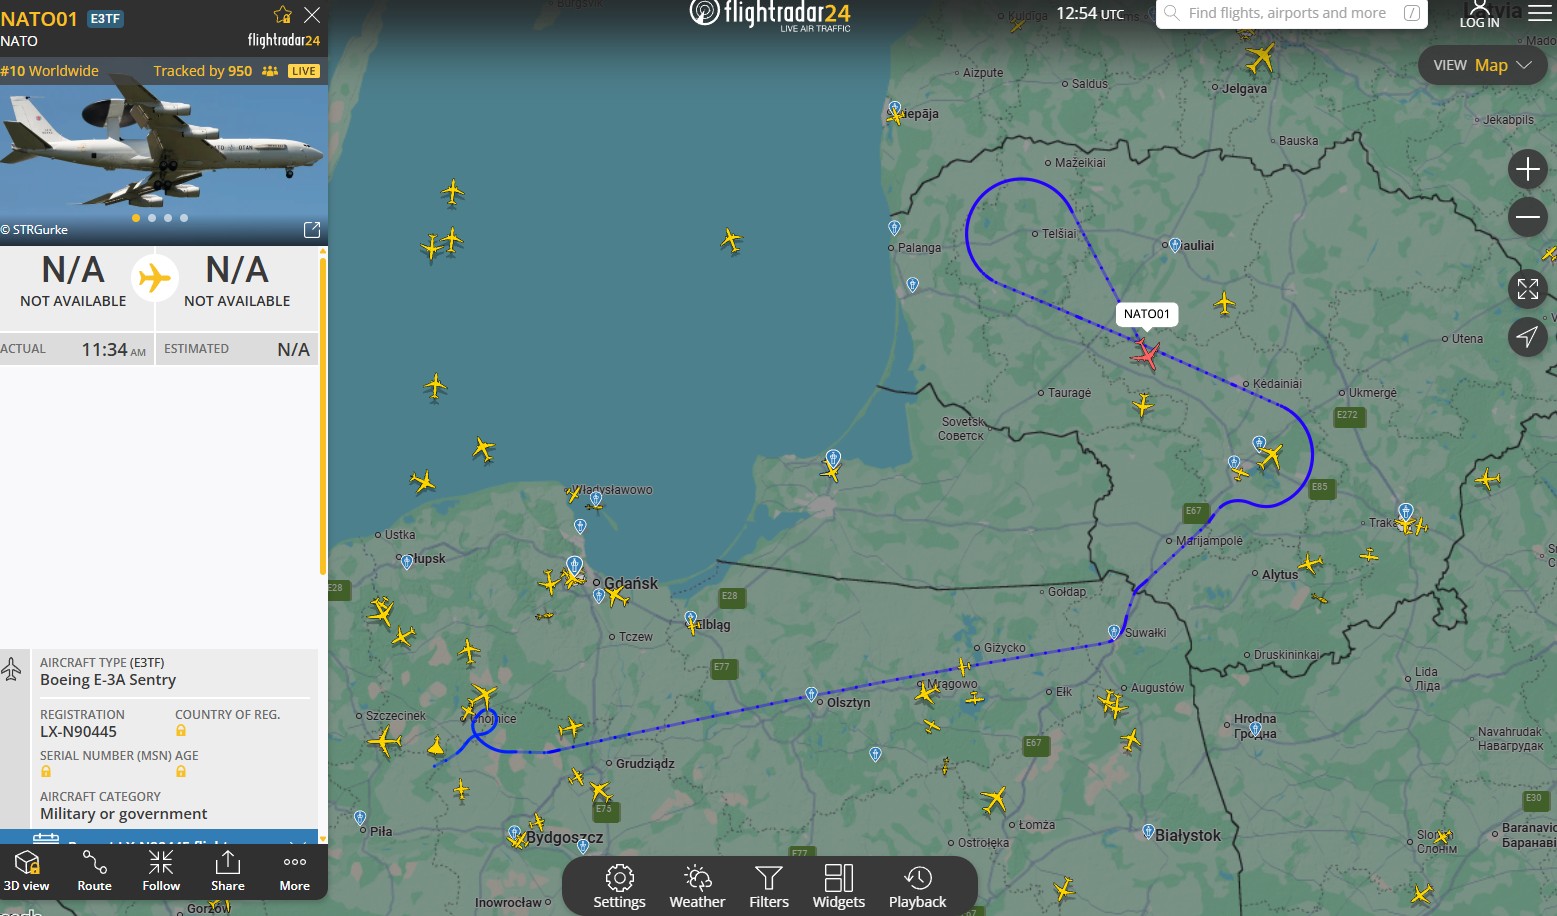Click the E3TF aircraft type badge
Viewport: 1557px width, 916px height.
pos(105,18)
